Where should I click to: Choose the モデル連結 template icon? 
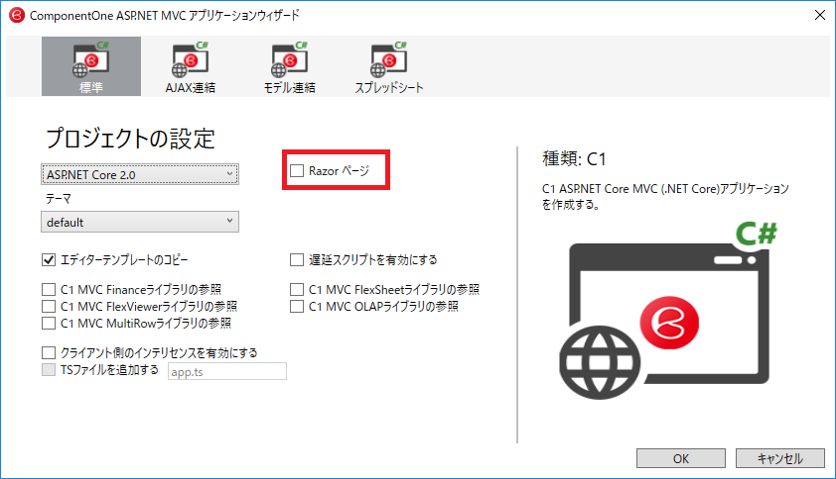coord(290,66)
